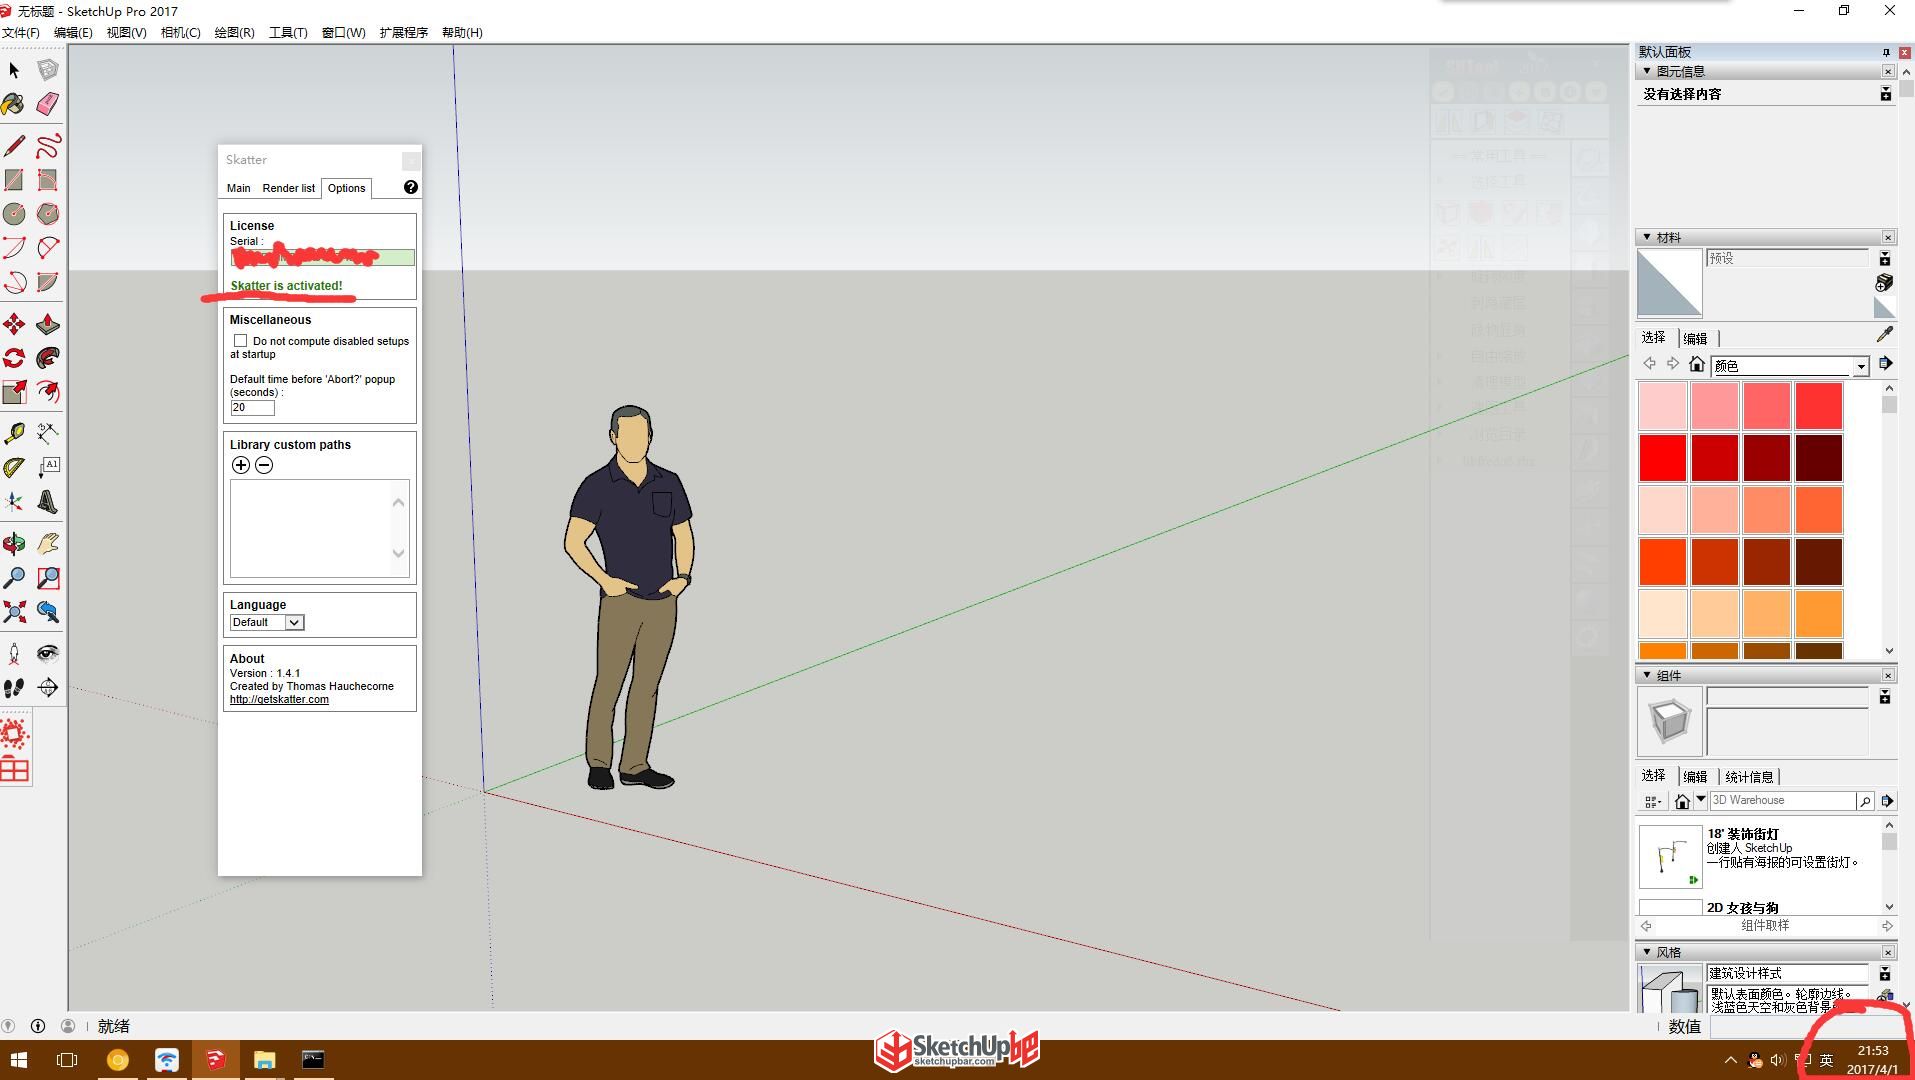Select the Rectangle drawing tool
This screenshot has height=1080, width=1915.
pos(14,180)
